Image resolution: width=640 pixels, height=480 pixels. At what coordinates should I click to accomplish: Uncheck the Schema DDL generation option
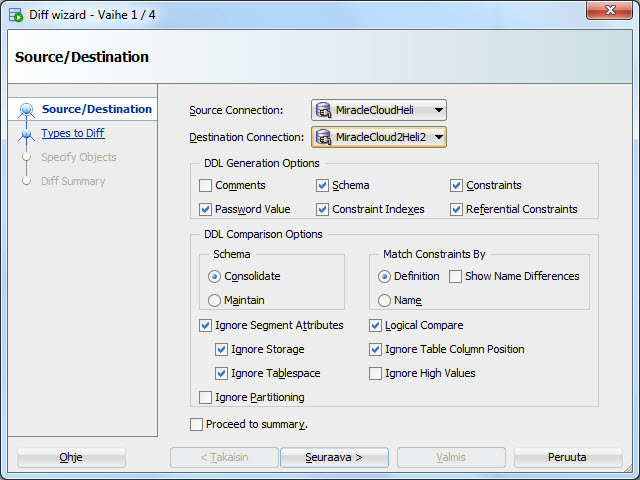322,185
